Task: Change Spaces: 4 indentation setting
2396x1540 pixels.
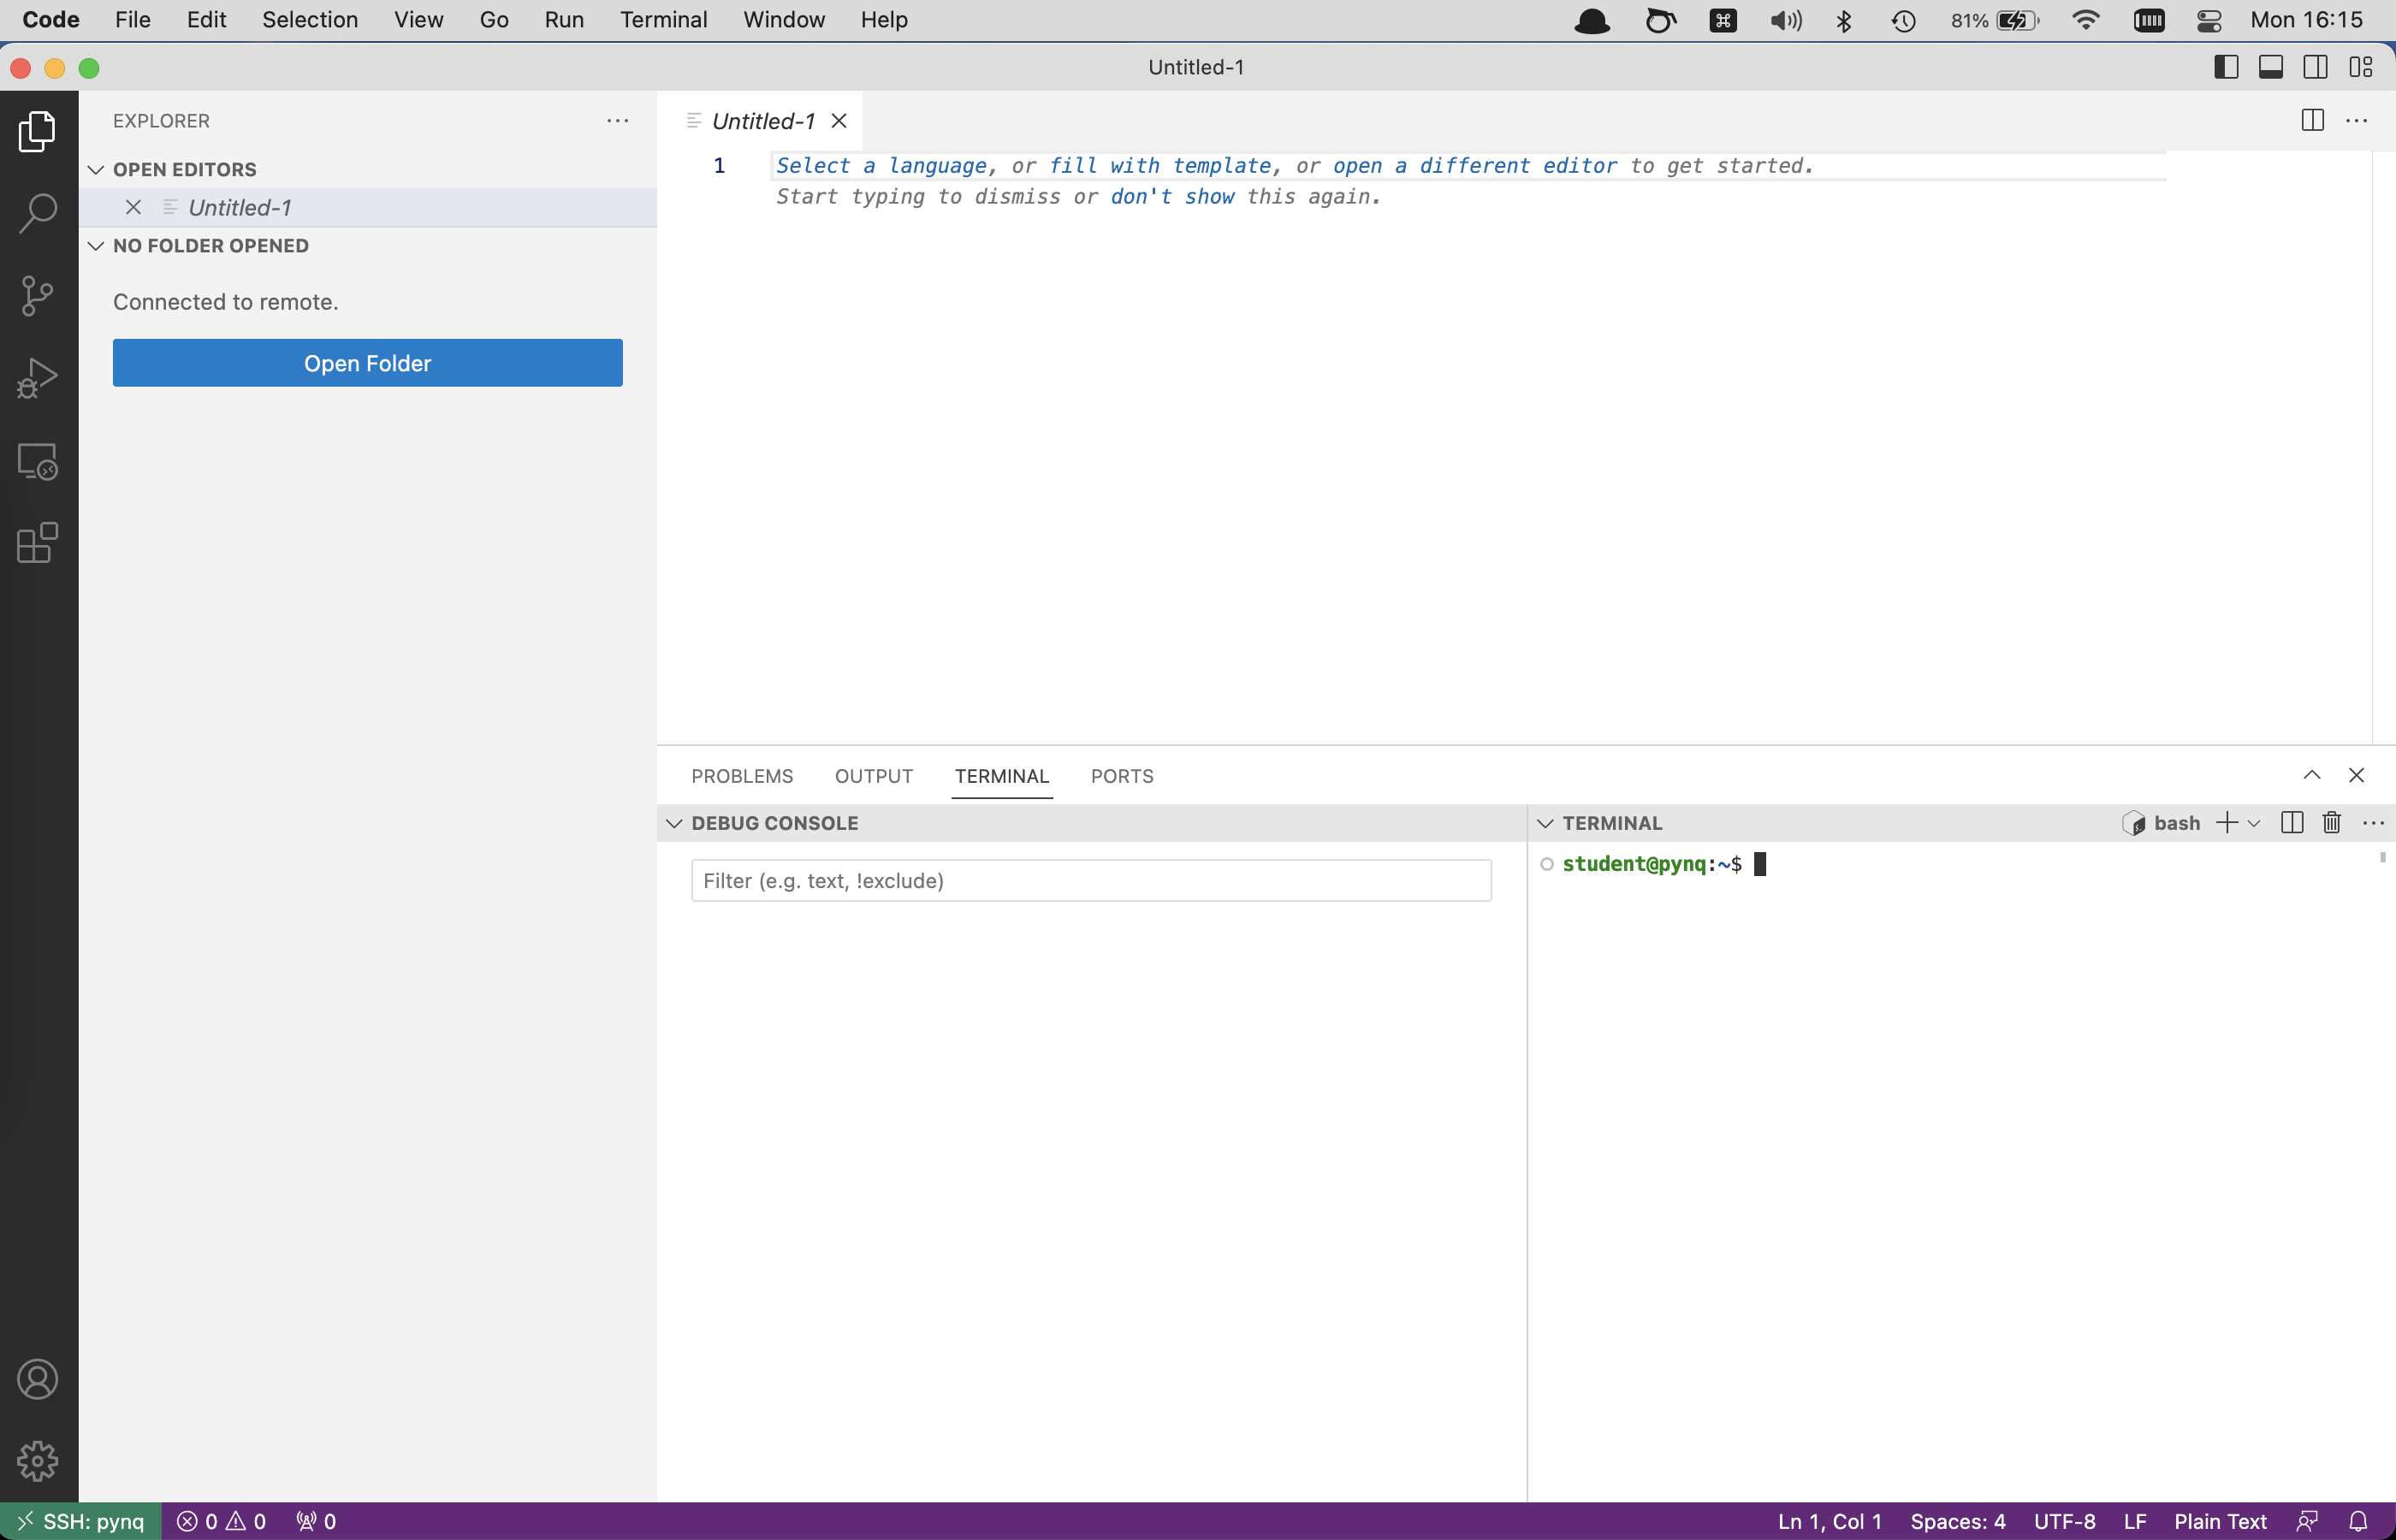Action: click(1957, 1521)
